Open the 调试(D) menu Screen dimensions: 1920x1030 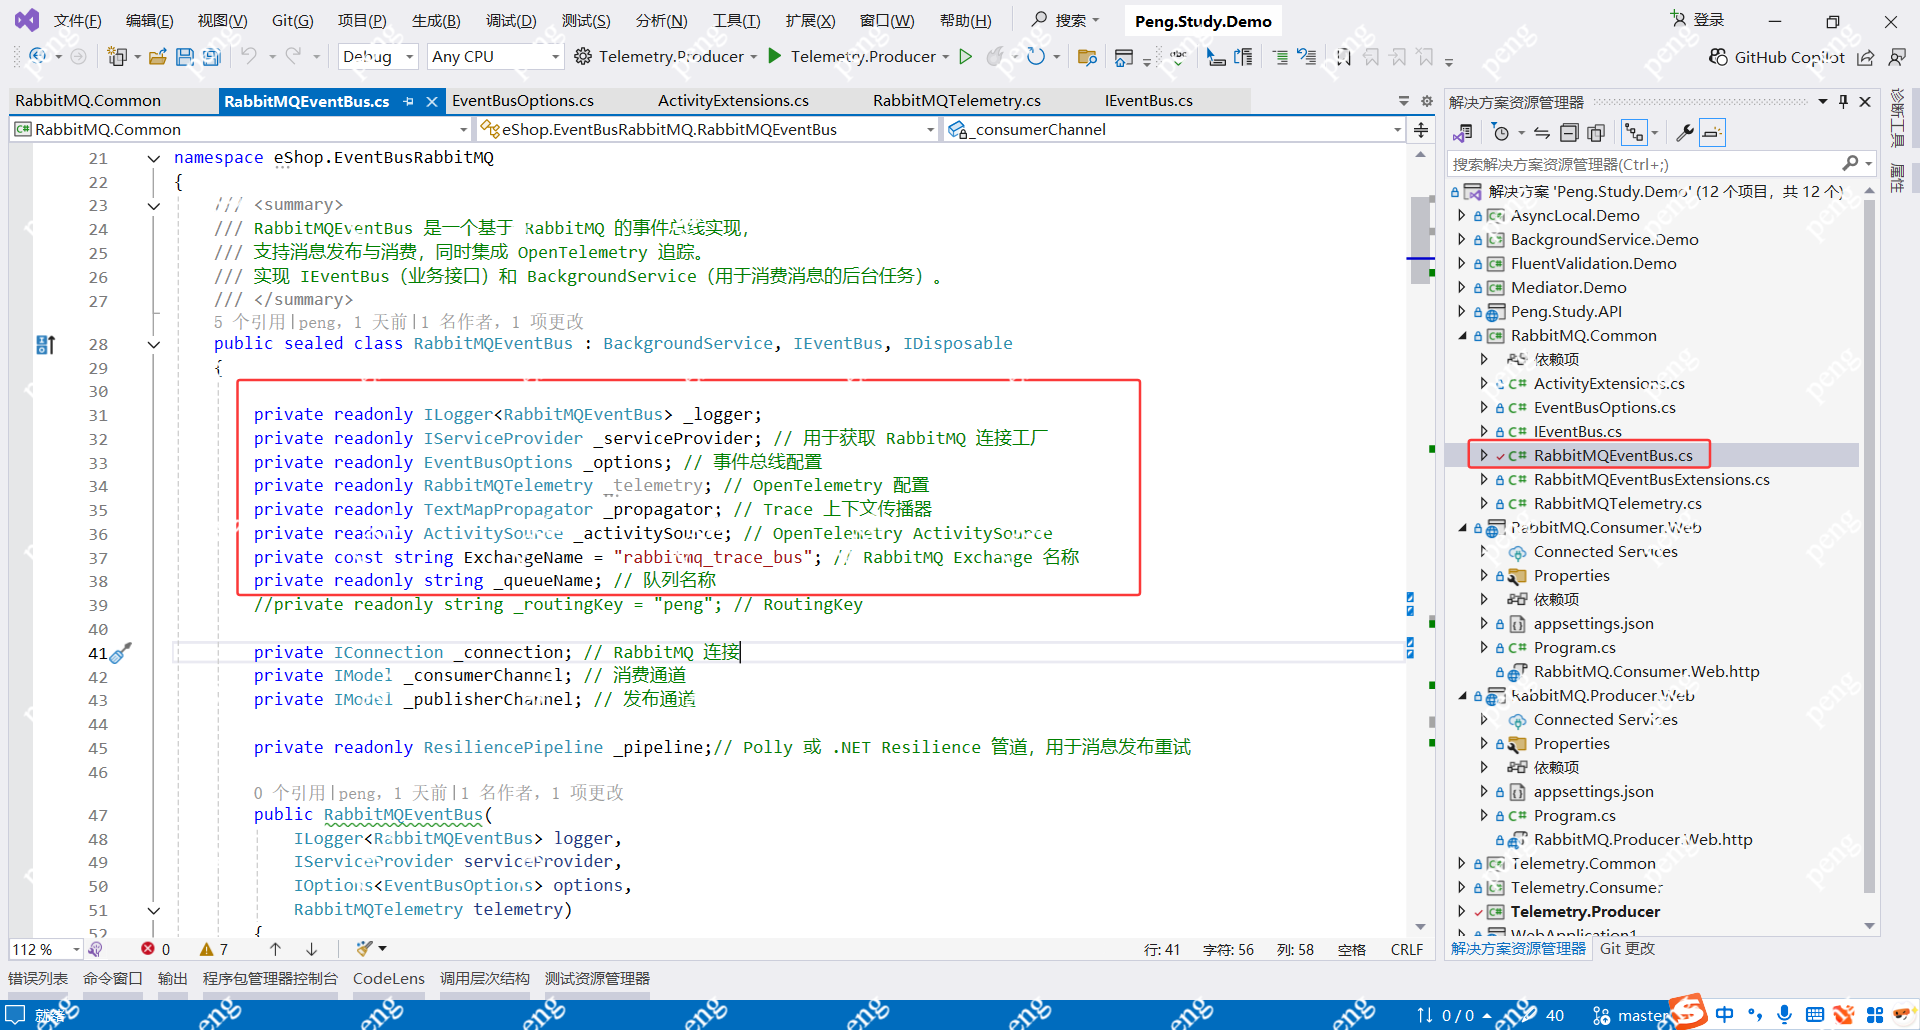[511, 21]
